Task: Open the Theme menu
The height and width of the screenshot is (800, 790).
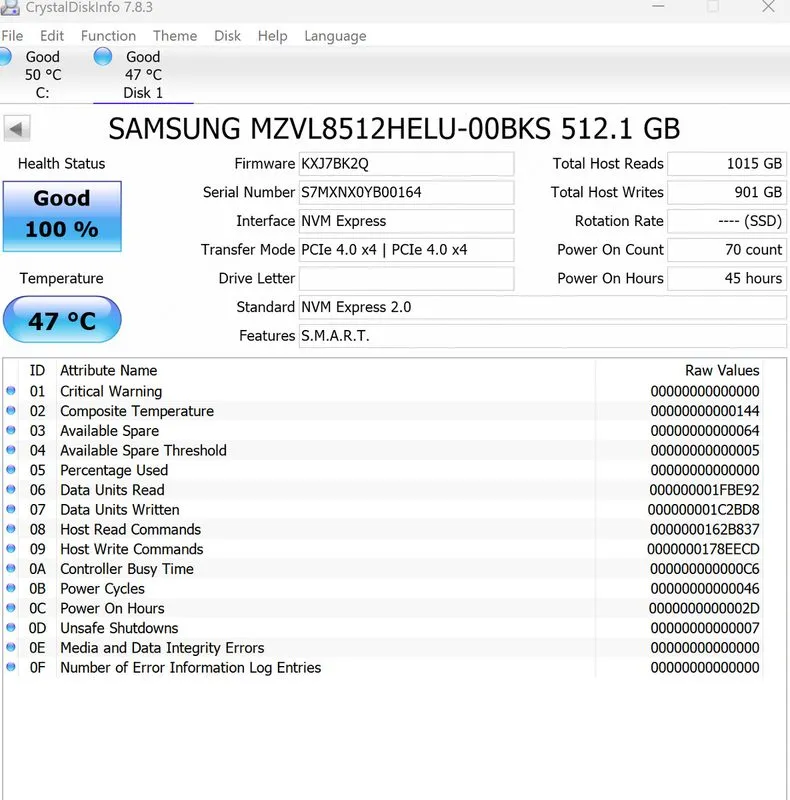Action: click(x=175, y=36)
